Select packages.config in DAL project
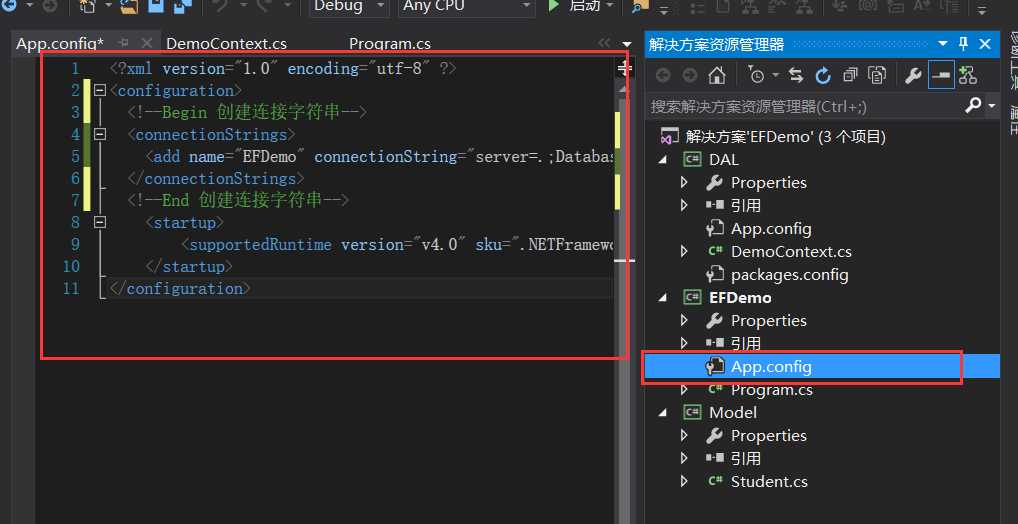The height and width of the screenshot is (524, 1018). (789, 275)
